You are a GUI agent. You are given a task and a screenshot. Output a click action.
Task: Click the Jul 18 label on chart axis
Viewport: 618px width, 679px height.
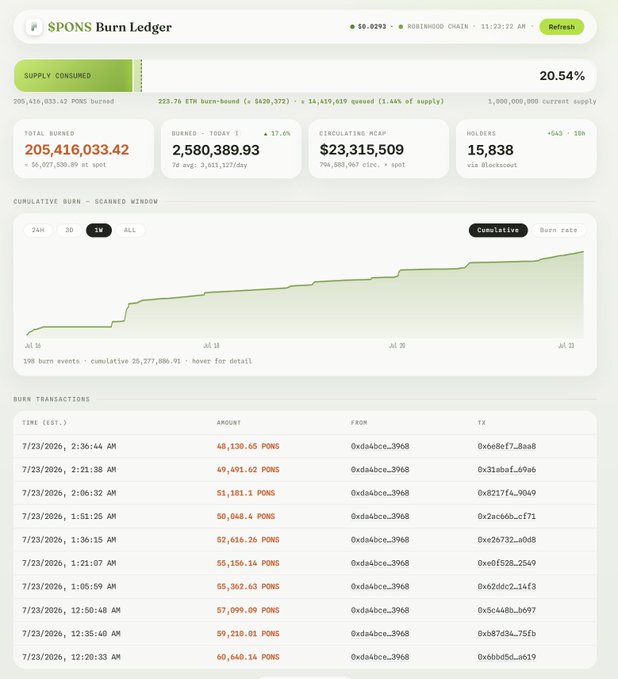pyautogui.click(x=211, y=346)
